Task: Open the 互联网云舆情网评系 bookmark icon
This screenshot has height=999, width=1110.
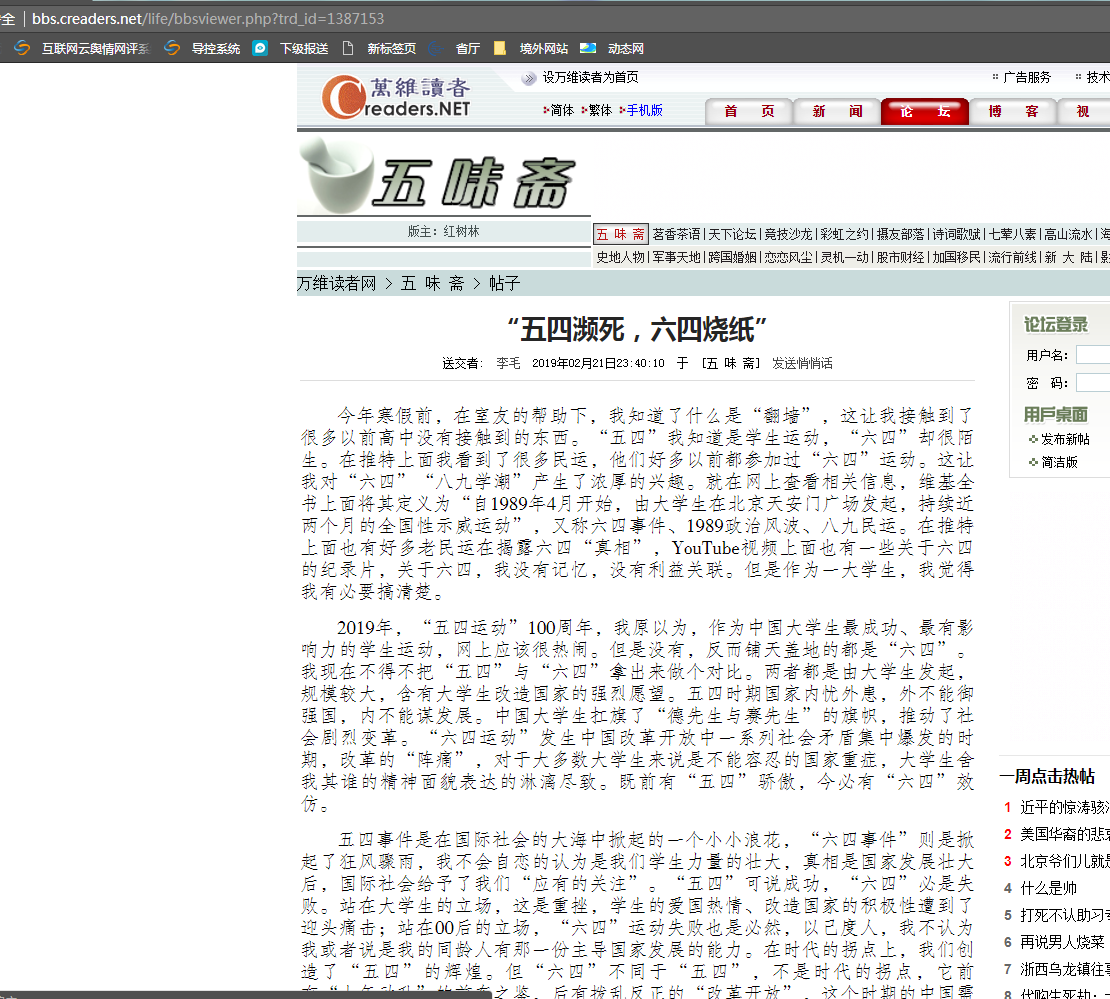Action: point(22,48)
